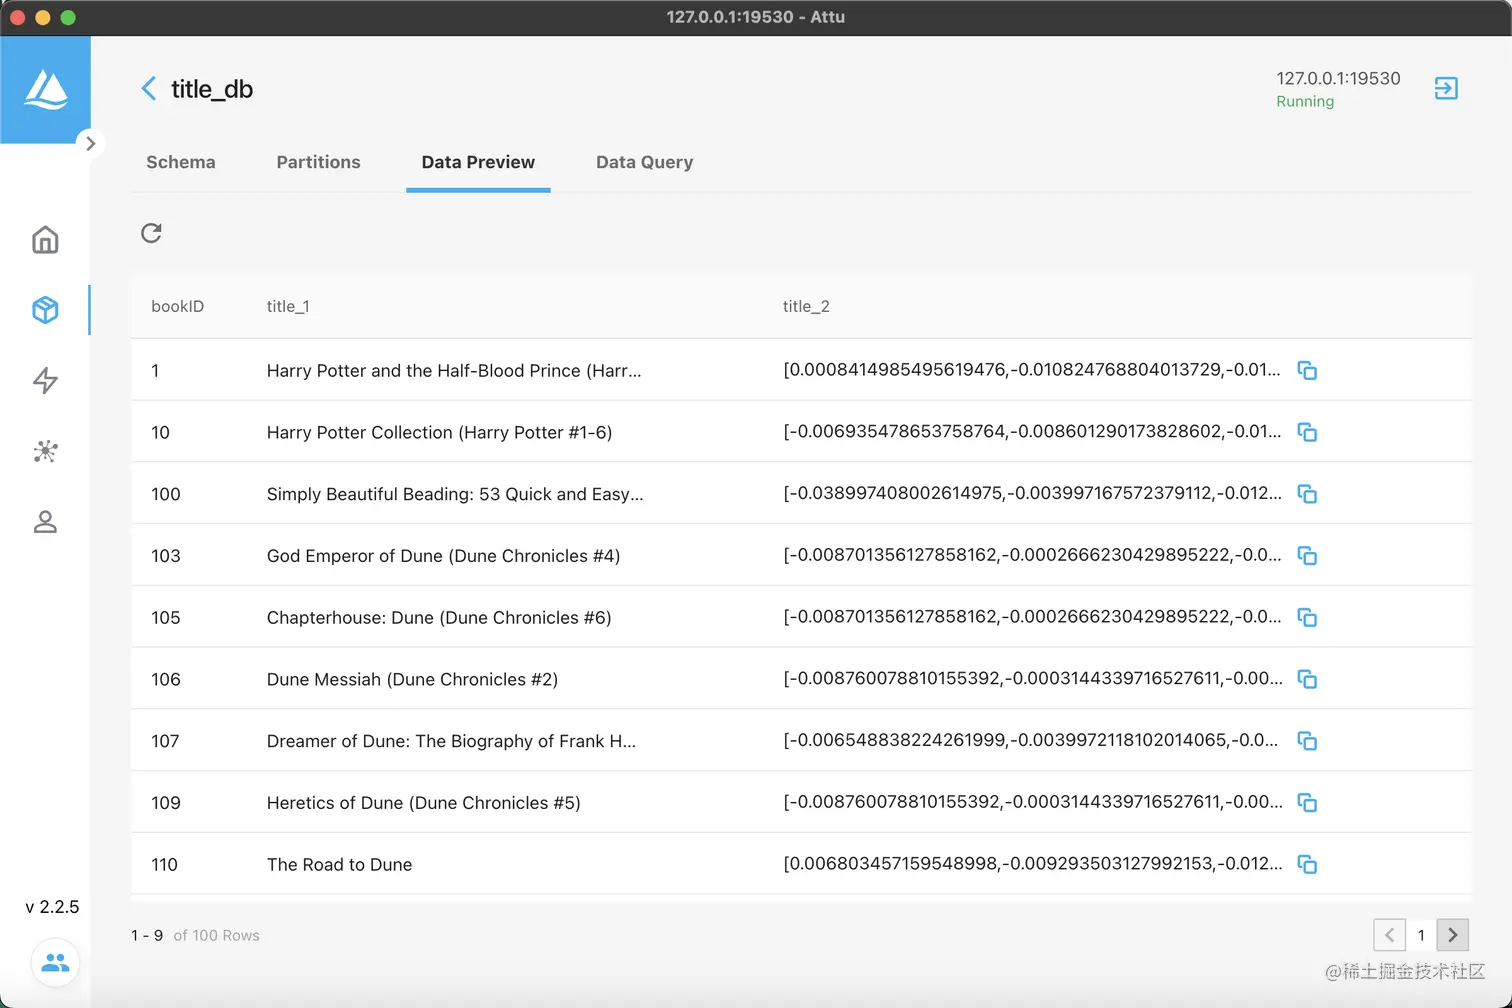Click the title_2 column header
The width and height of the screenshot is (1512, 1008).
pos(806,306)
